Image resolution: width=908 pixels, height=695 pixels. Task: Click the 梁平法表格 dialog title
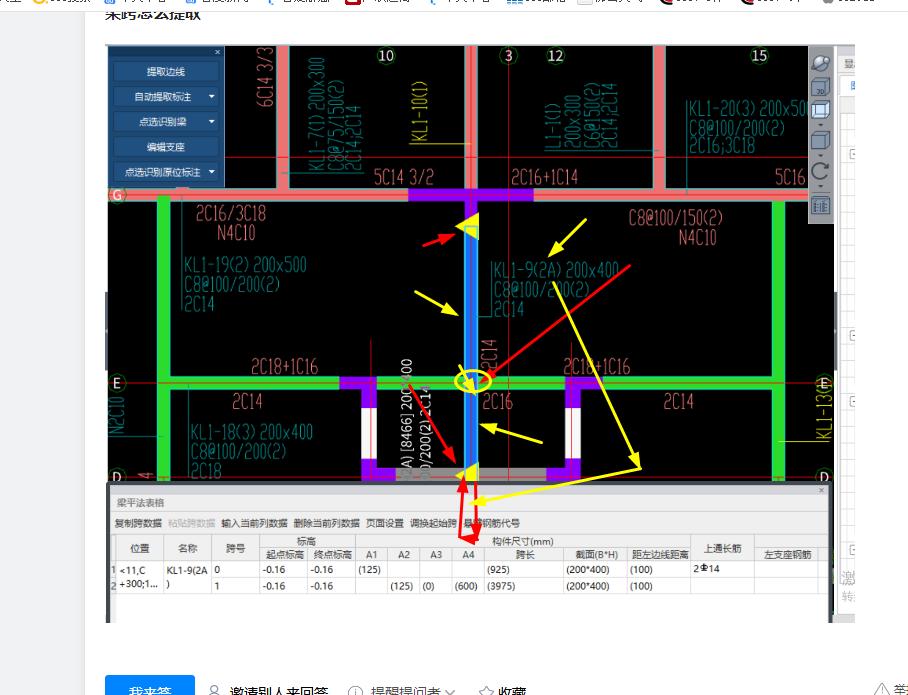point(140,502)
